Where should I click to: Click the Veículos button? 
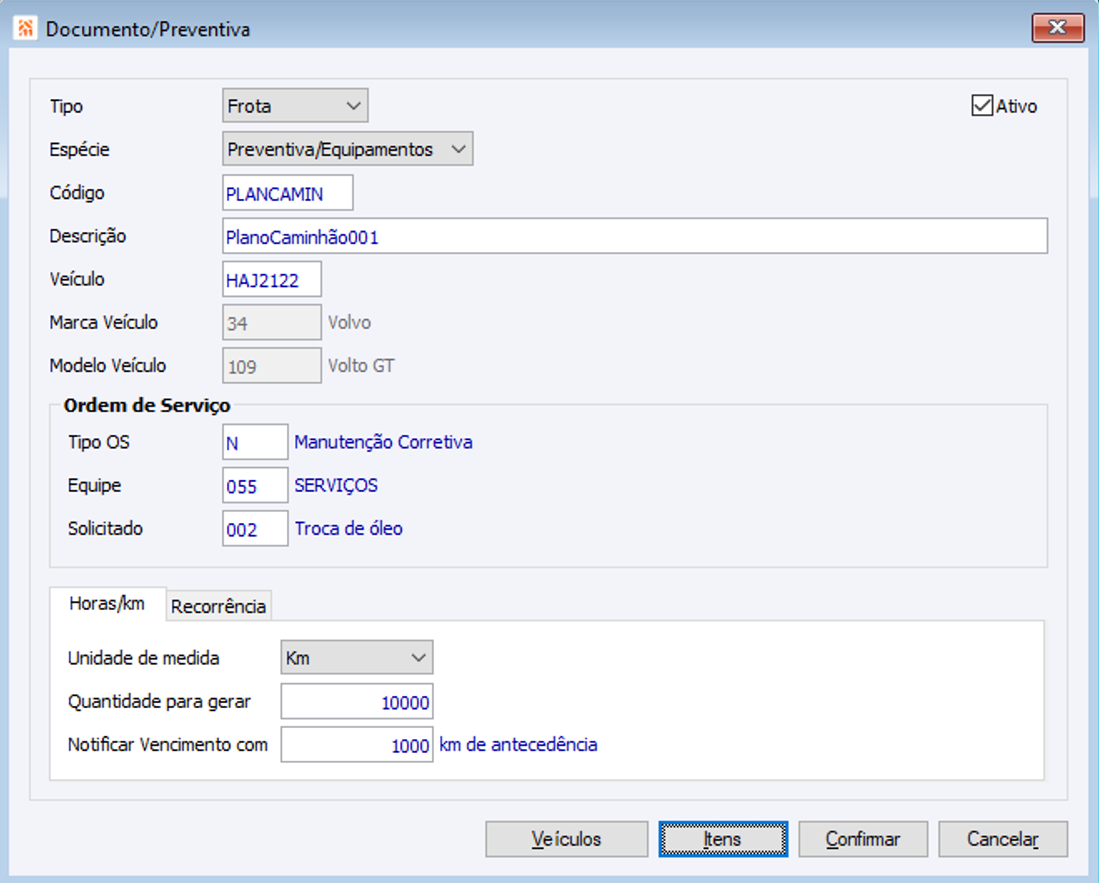566,839
